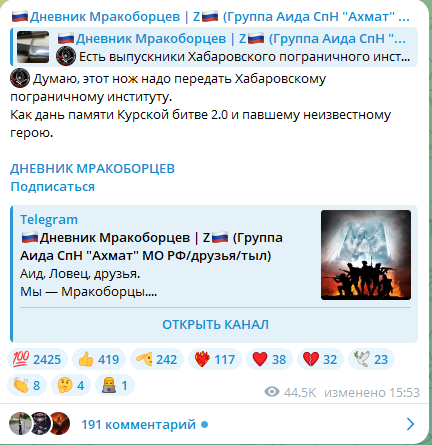Open the ДНЕВНИК МРАКОБОРЦЕВ link
The image size is (432, 445).
coord(92,169)
